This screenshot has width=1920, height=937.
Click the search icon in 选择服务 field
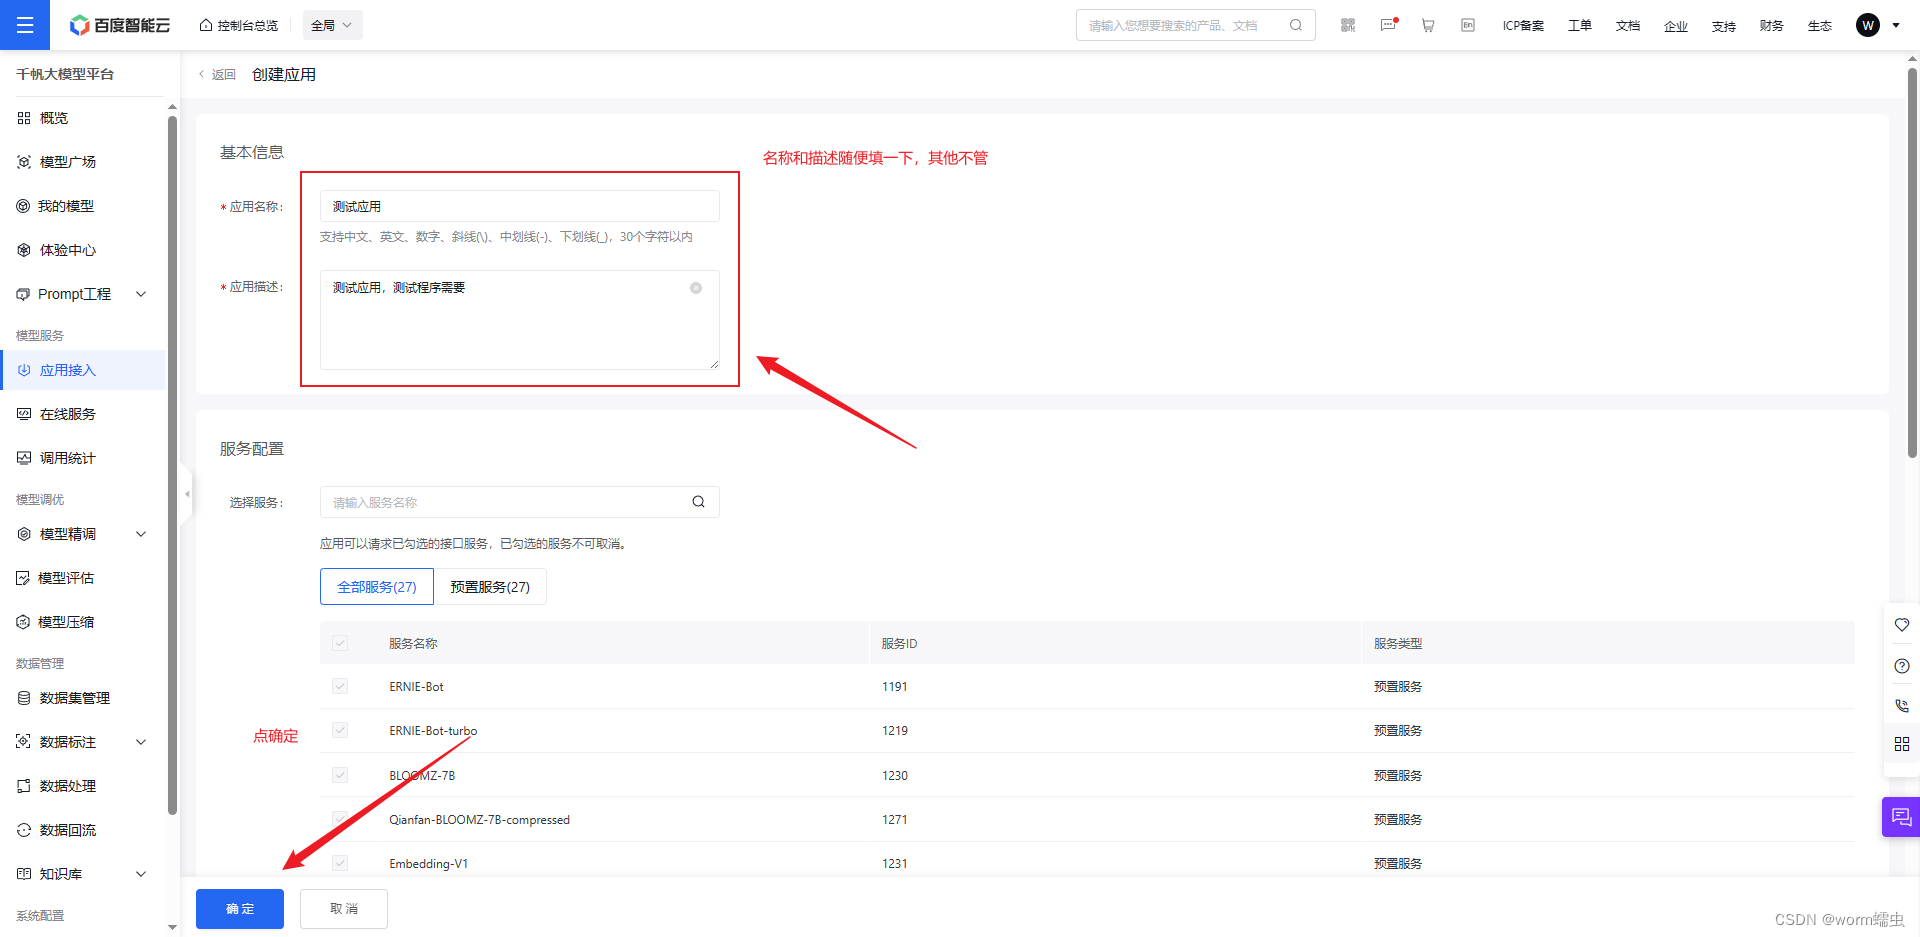(698, 502)
